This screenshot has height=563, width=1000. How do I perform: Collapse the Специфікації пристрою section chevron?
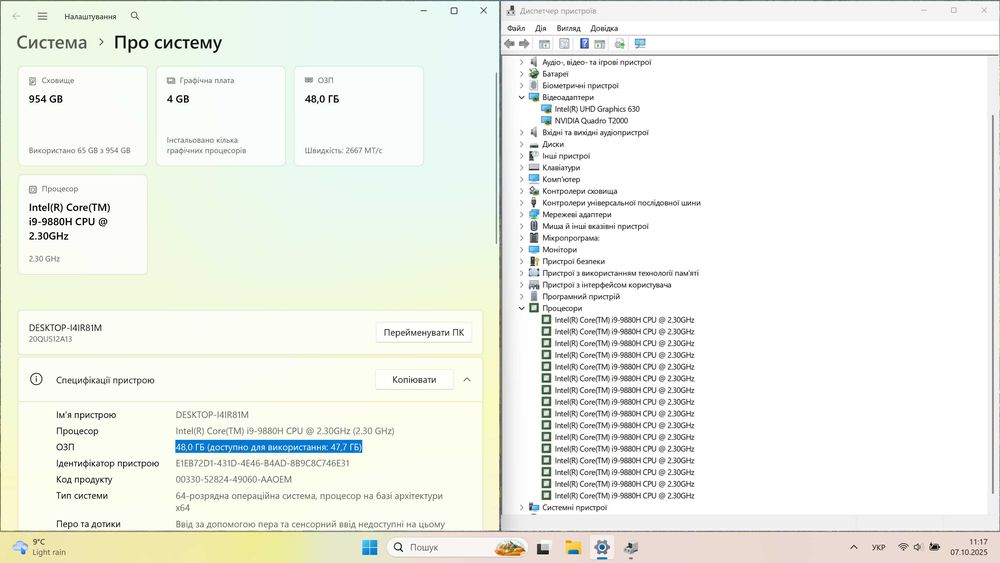[467, 379]
